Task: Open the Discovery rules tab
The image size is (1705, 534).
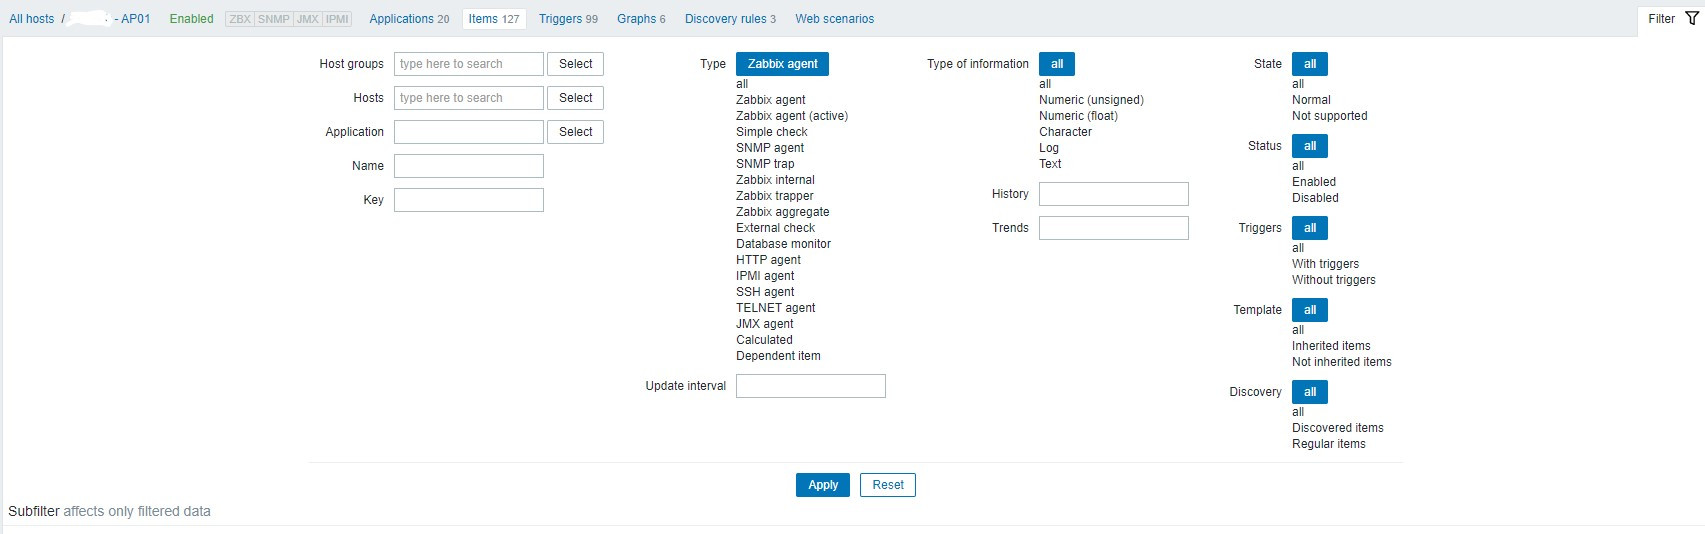Action: pos(730,19)
